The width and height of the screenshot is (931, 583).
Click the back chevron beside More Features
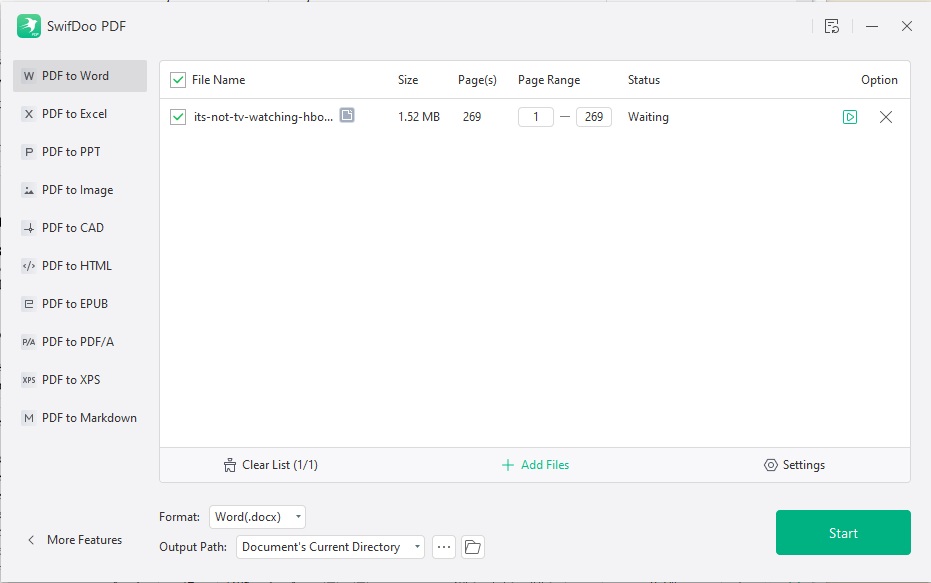point(31,540)
